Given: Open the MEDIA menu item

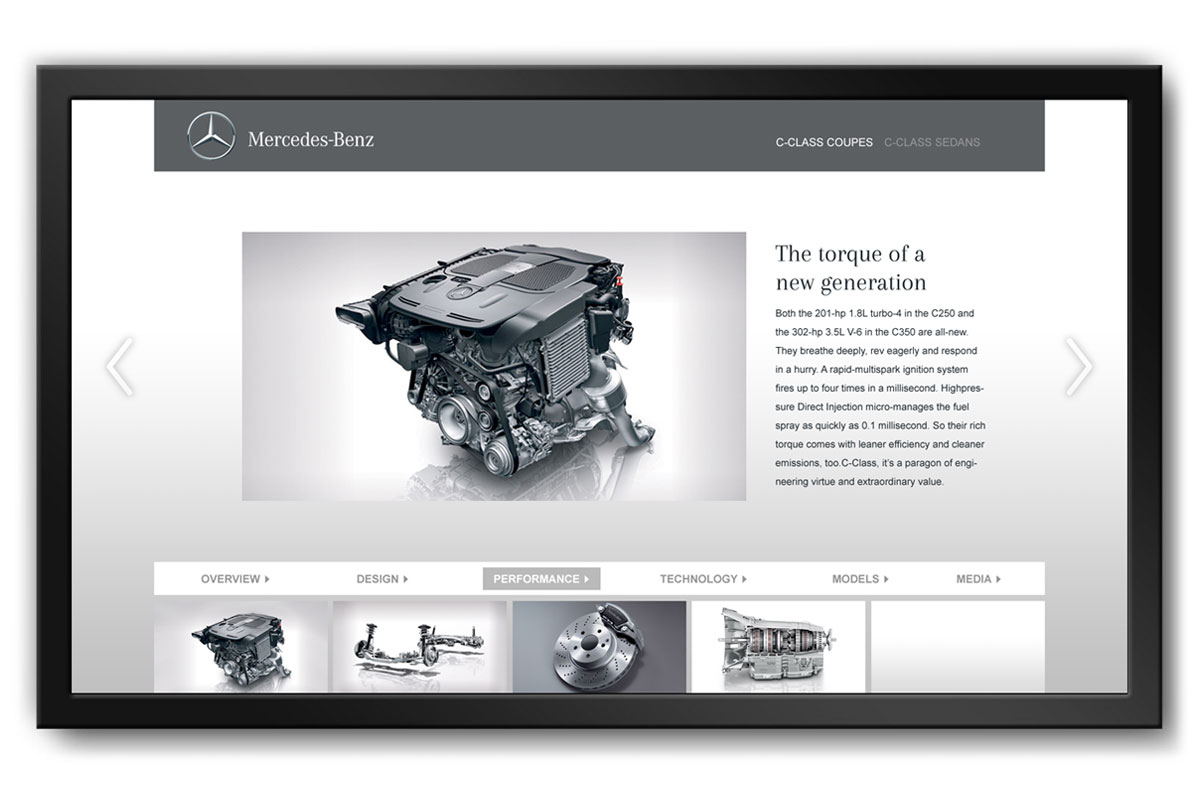Looking at the screenshot, I should pos(978,578).
